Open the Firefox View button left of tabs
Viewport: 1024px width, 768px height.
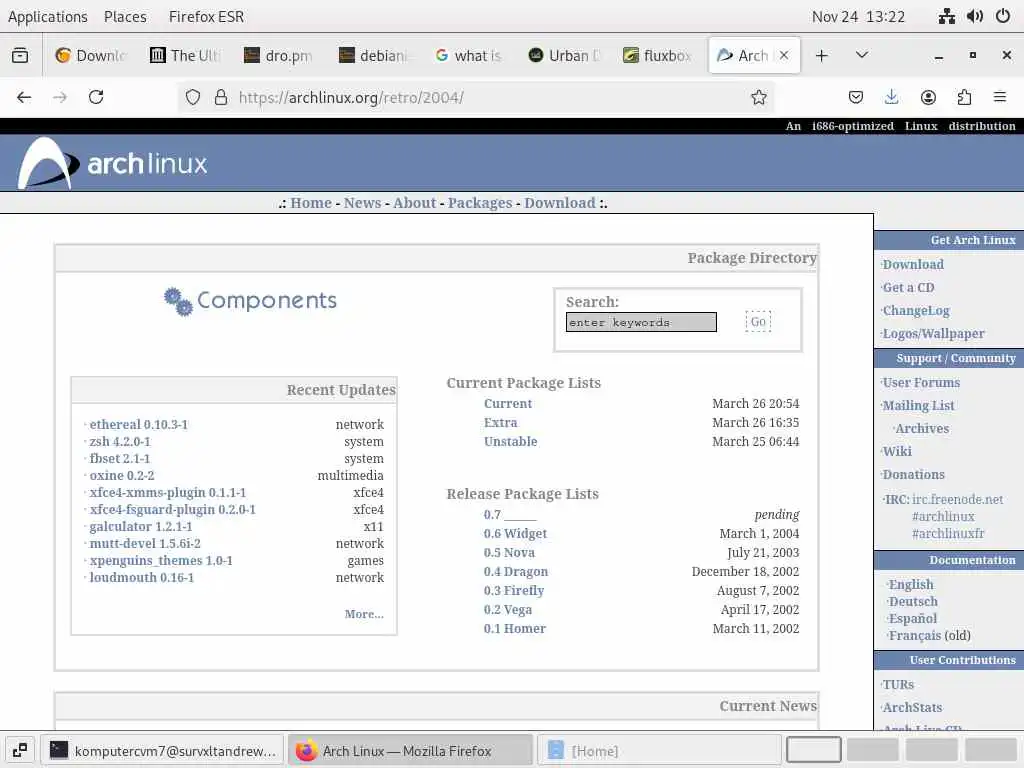pos(20,56)
